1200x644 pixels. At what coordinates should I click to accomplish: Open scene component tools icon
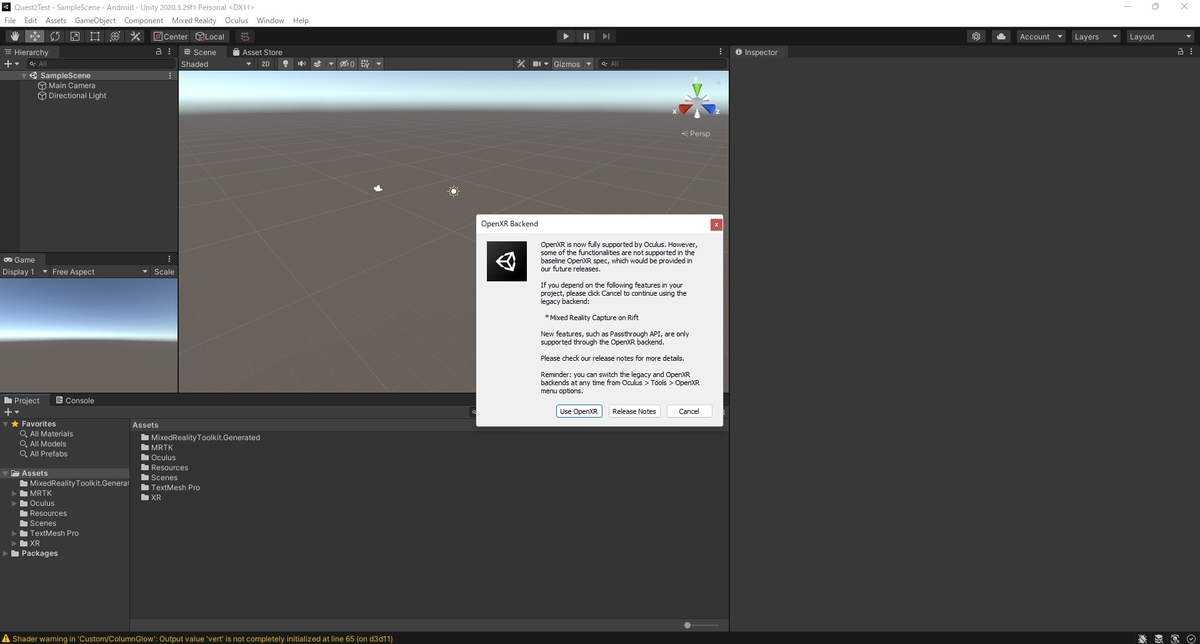tap(521, 64)
